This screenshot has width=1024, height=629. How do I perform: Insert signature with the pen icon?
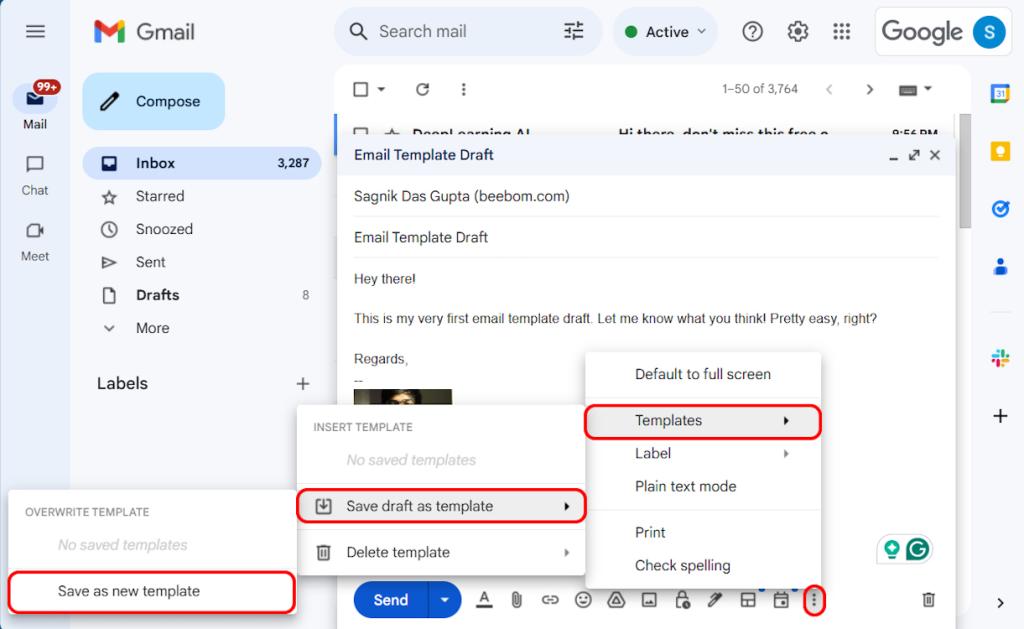715,600
